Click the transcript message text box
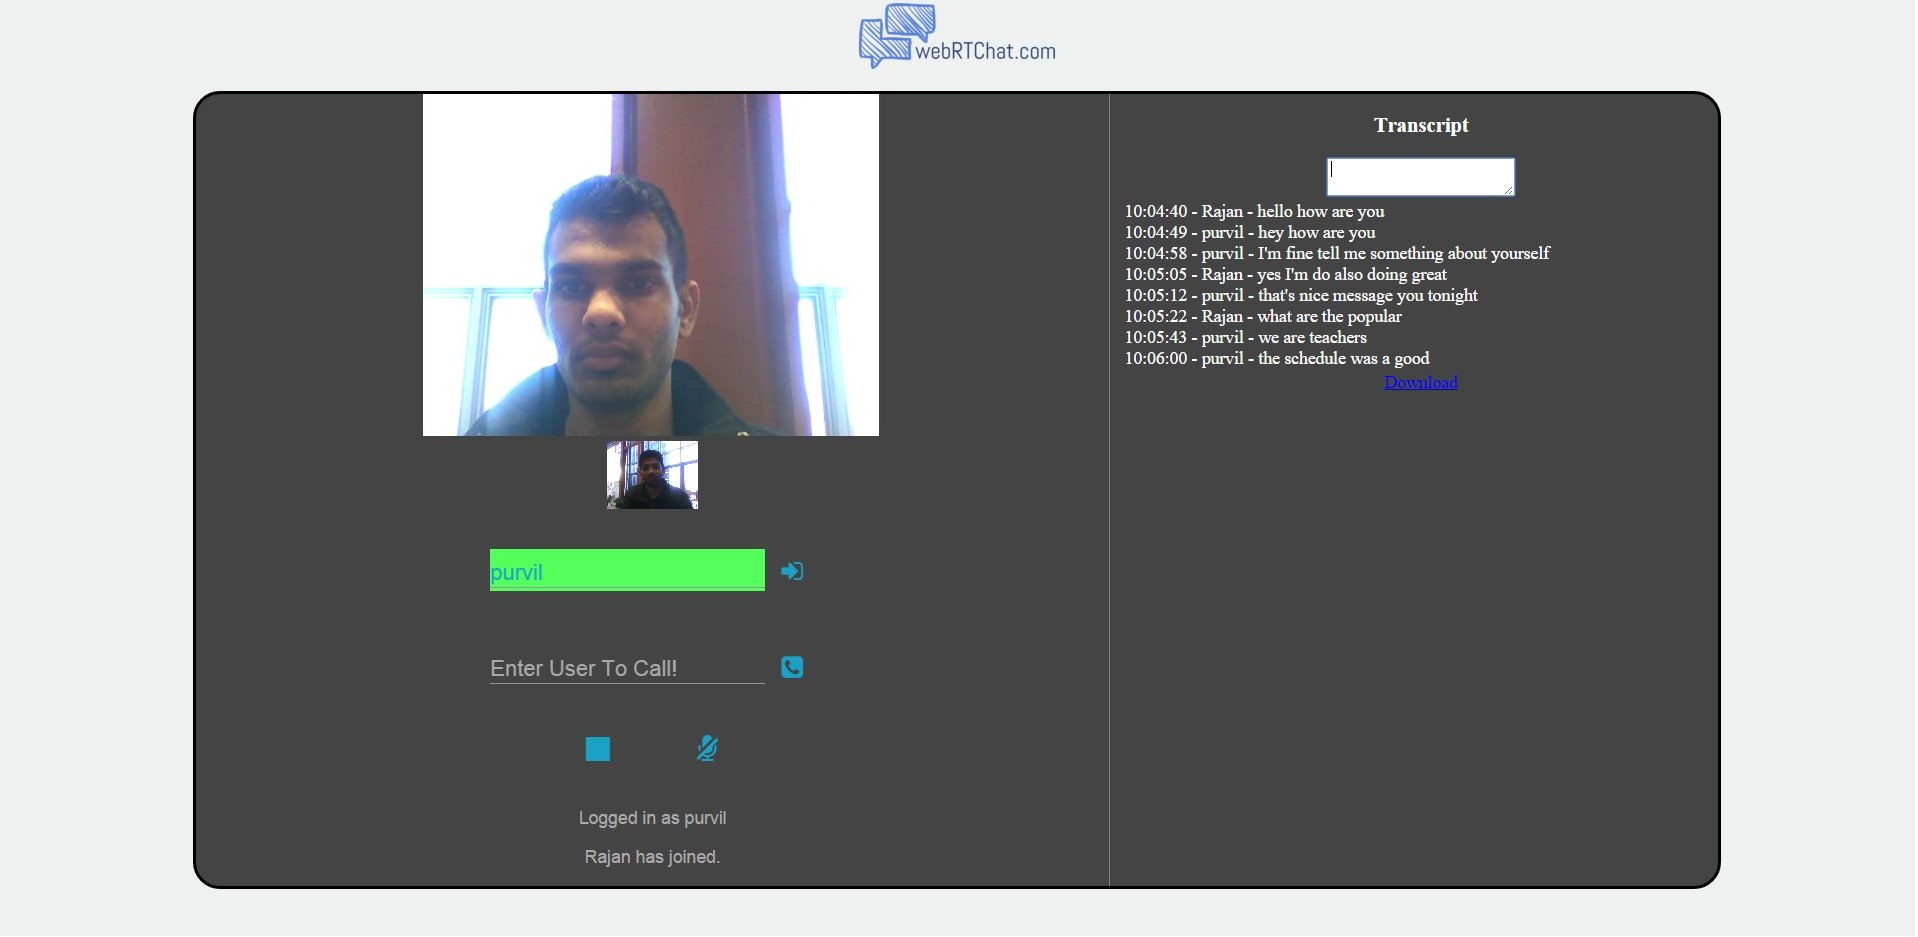 pyautogui.click(x=1420, y=177)
